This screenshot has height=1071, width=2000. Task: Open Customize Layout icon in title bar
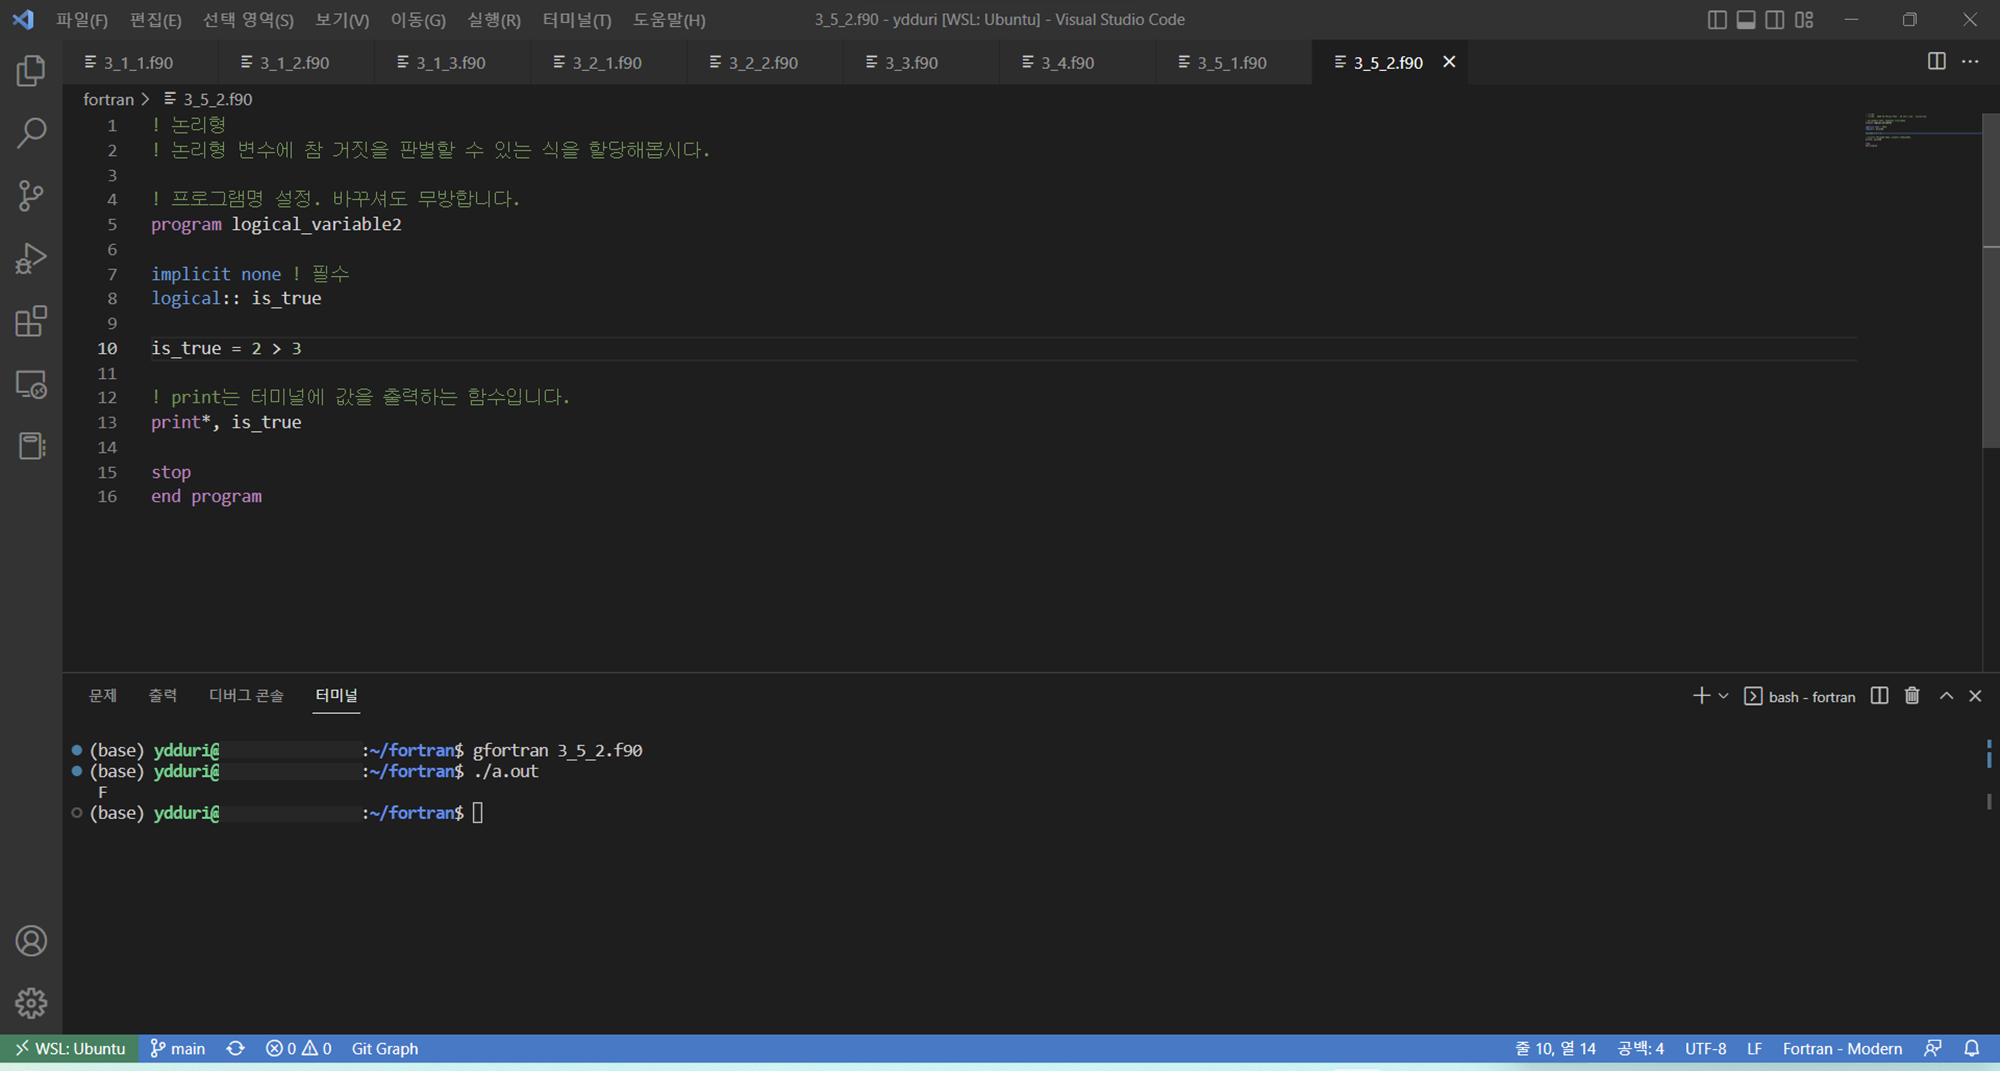[x=1804, y=20]
